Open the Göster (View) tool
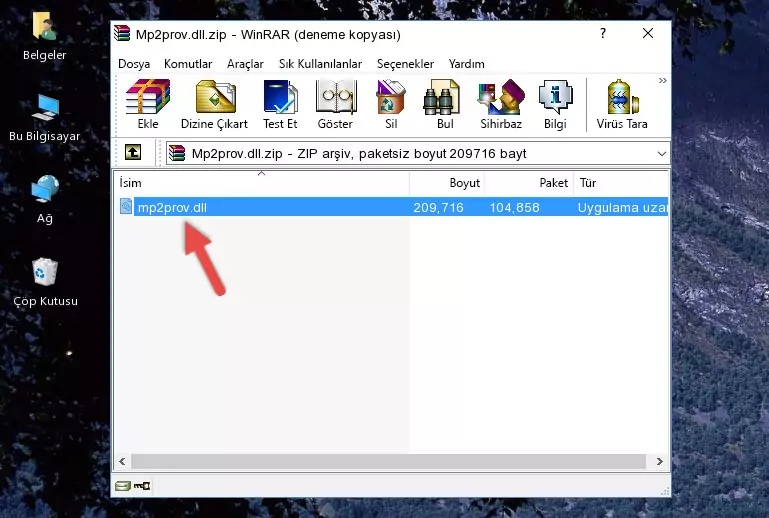Screen dimensions: 769x518 [335, 104]
